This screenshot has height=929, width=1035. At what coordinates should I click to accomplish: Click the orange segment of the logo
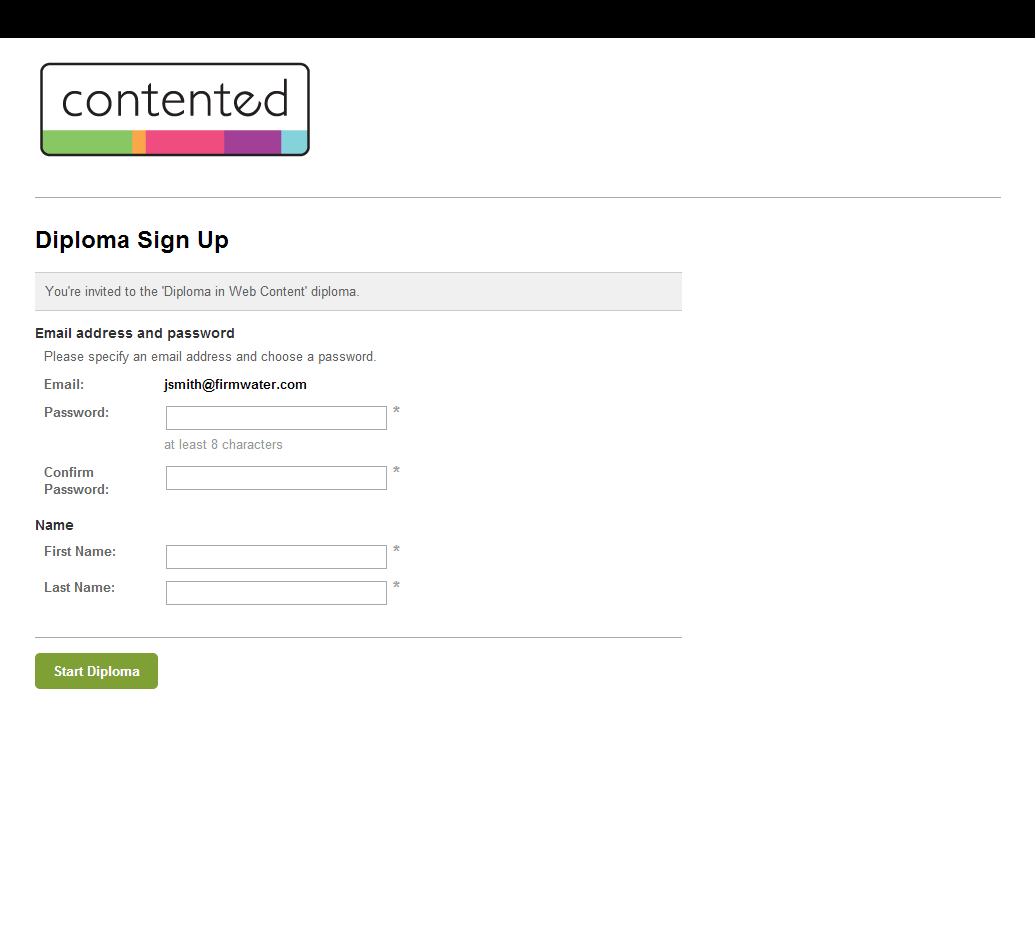tap(139, 142)
